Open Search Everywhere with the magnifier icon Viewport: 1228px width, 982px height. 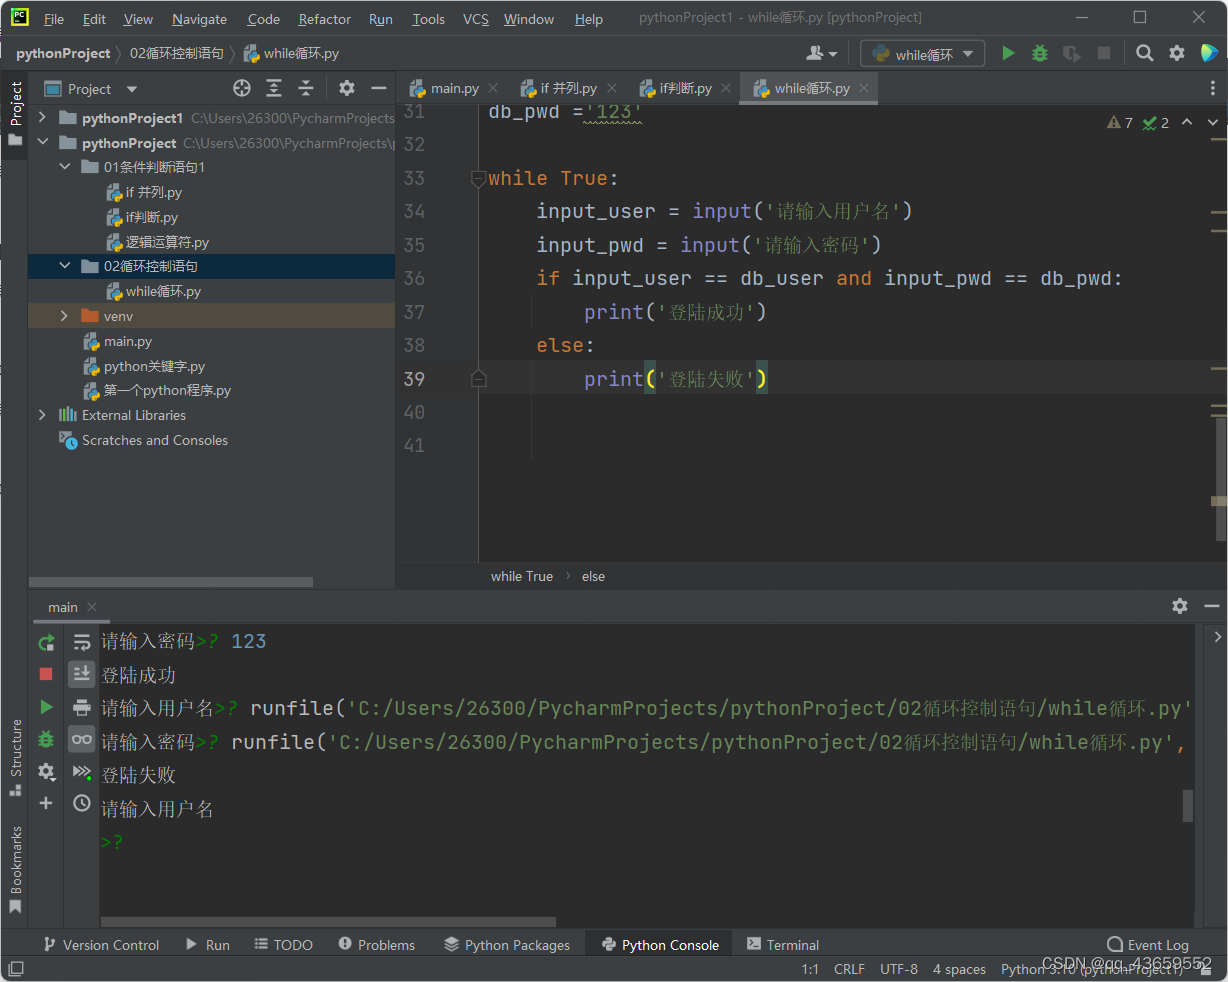1144,53
